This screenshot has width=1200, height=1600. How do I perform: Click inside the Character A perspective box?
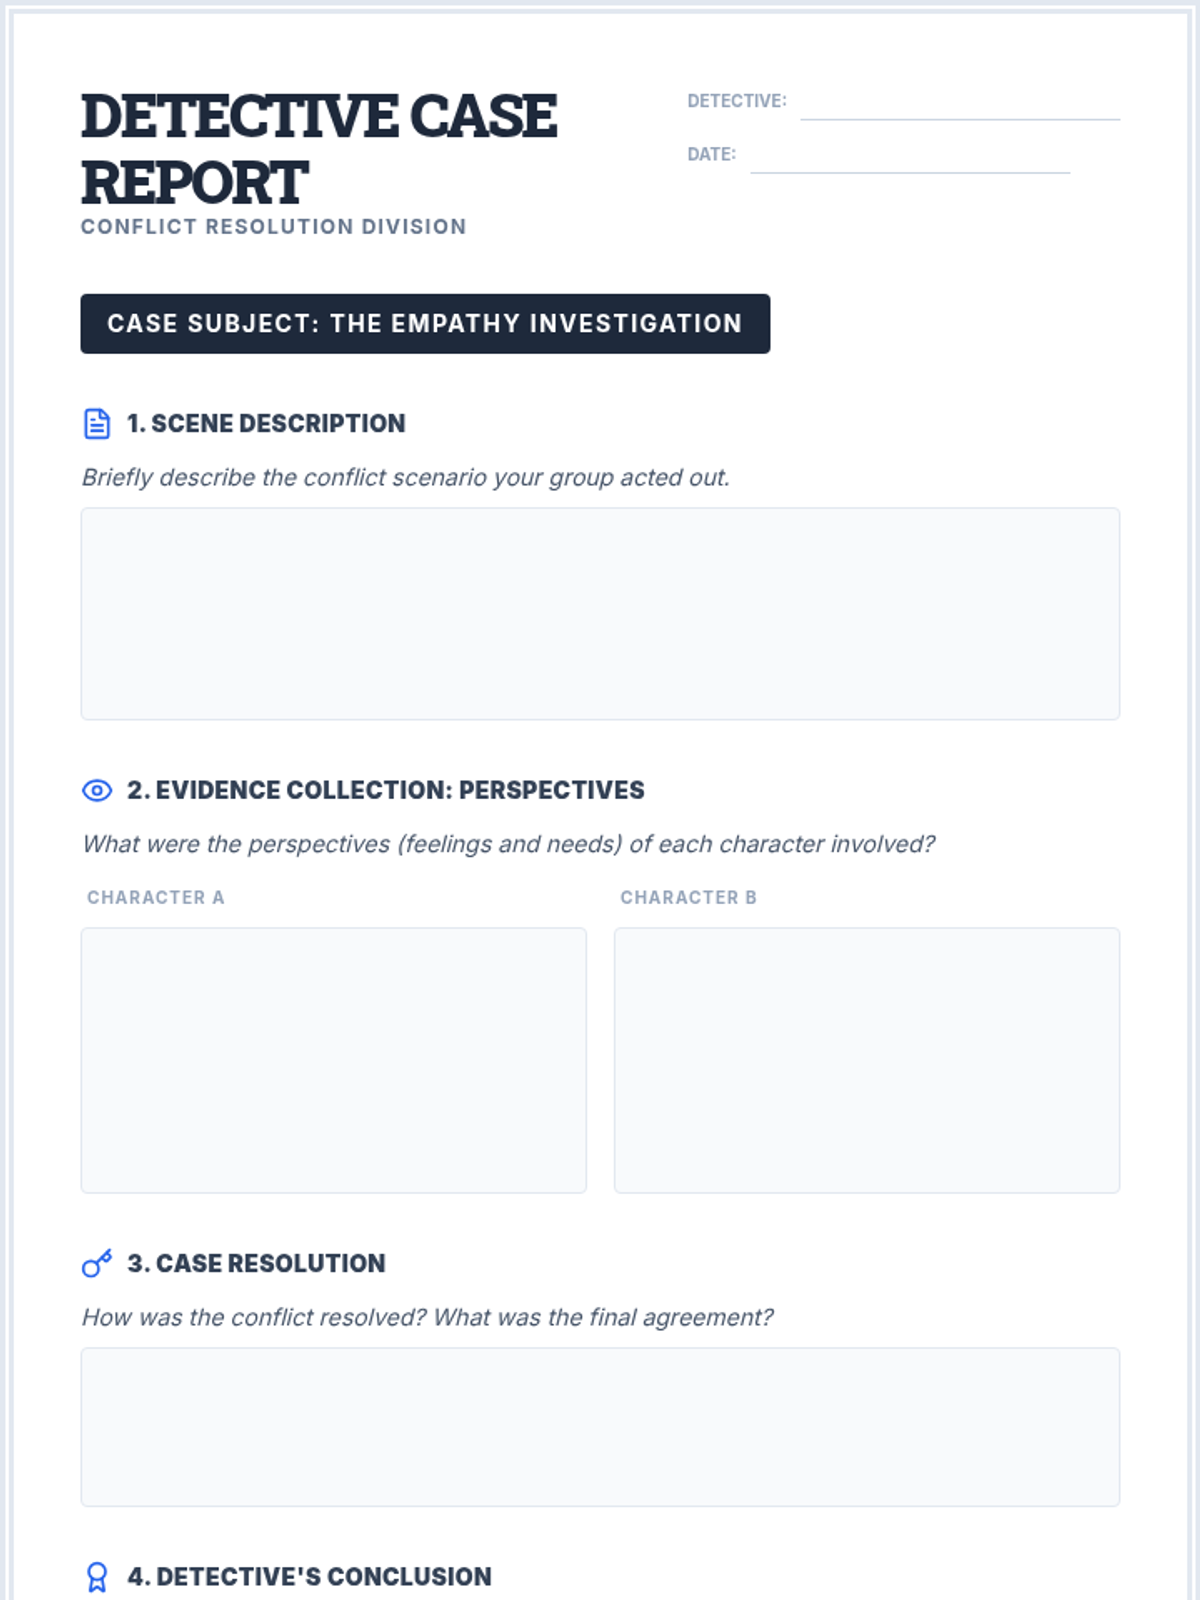[x=334, y=1060]
